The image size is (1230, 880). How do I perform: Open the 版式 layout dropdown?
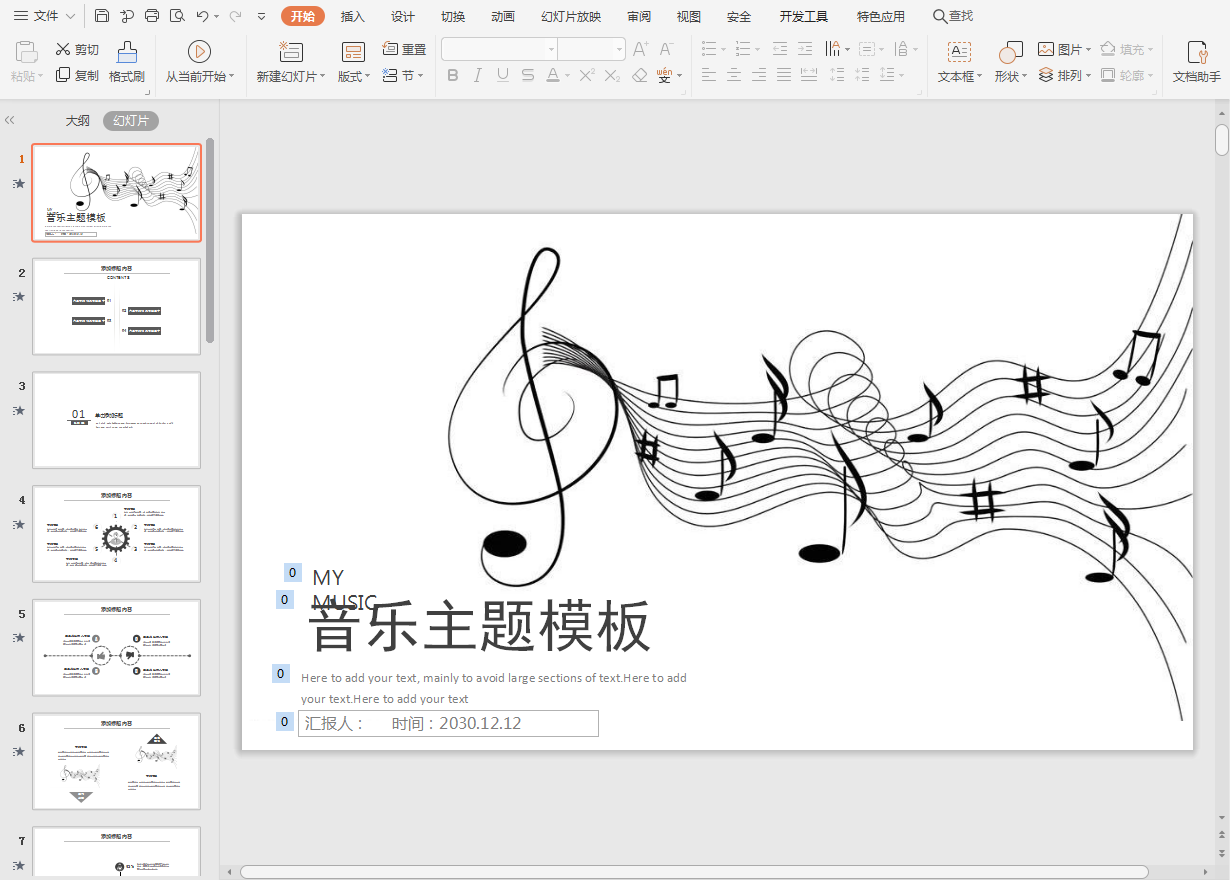click(354, 76)
